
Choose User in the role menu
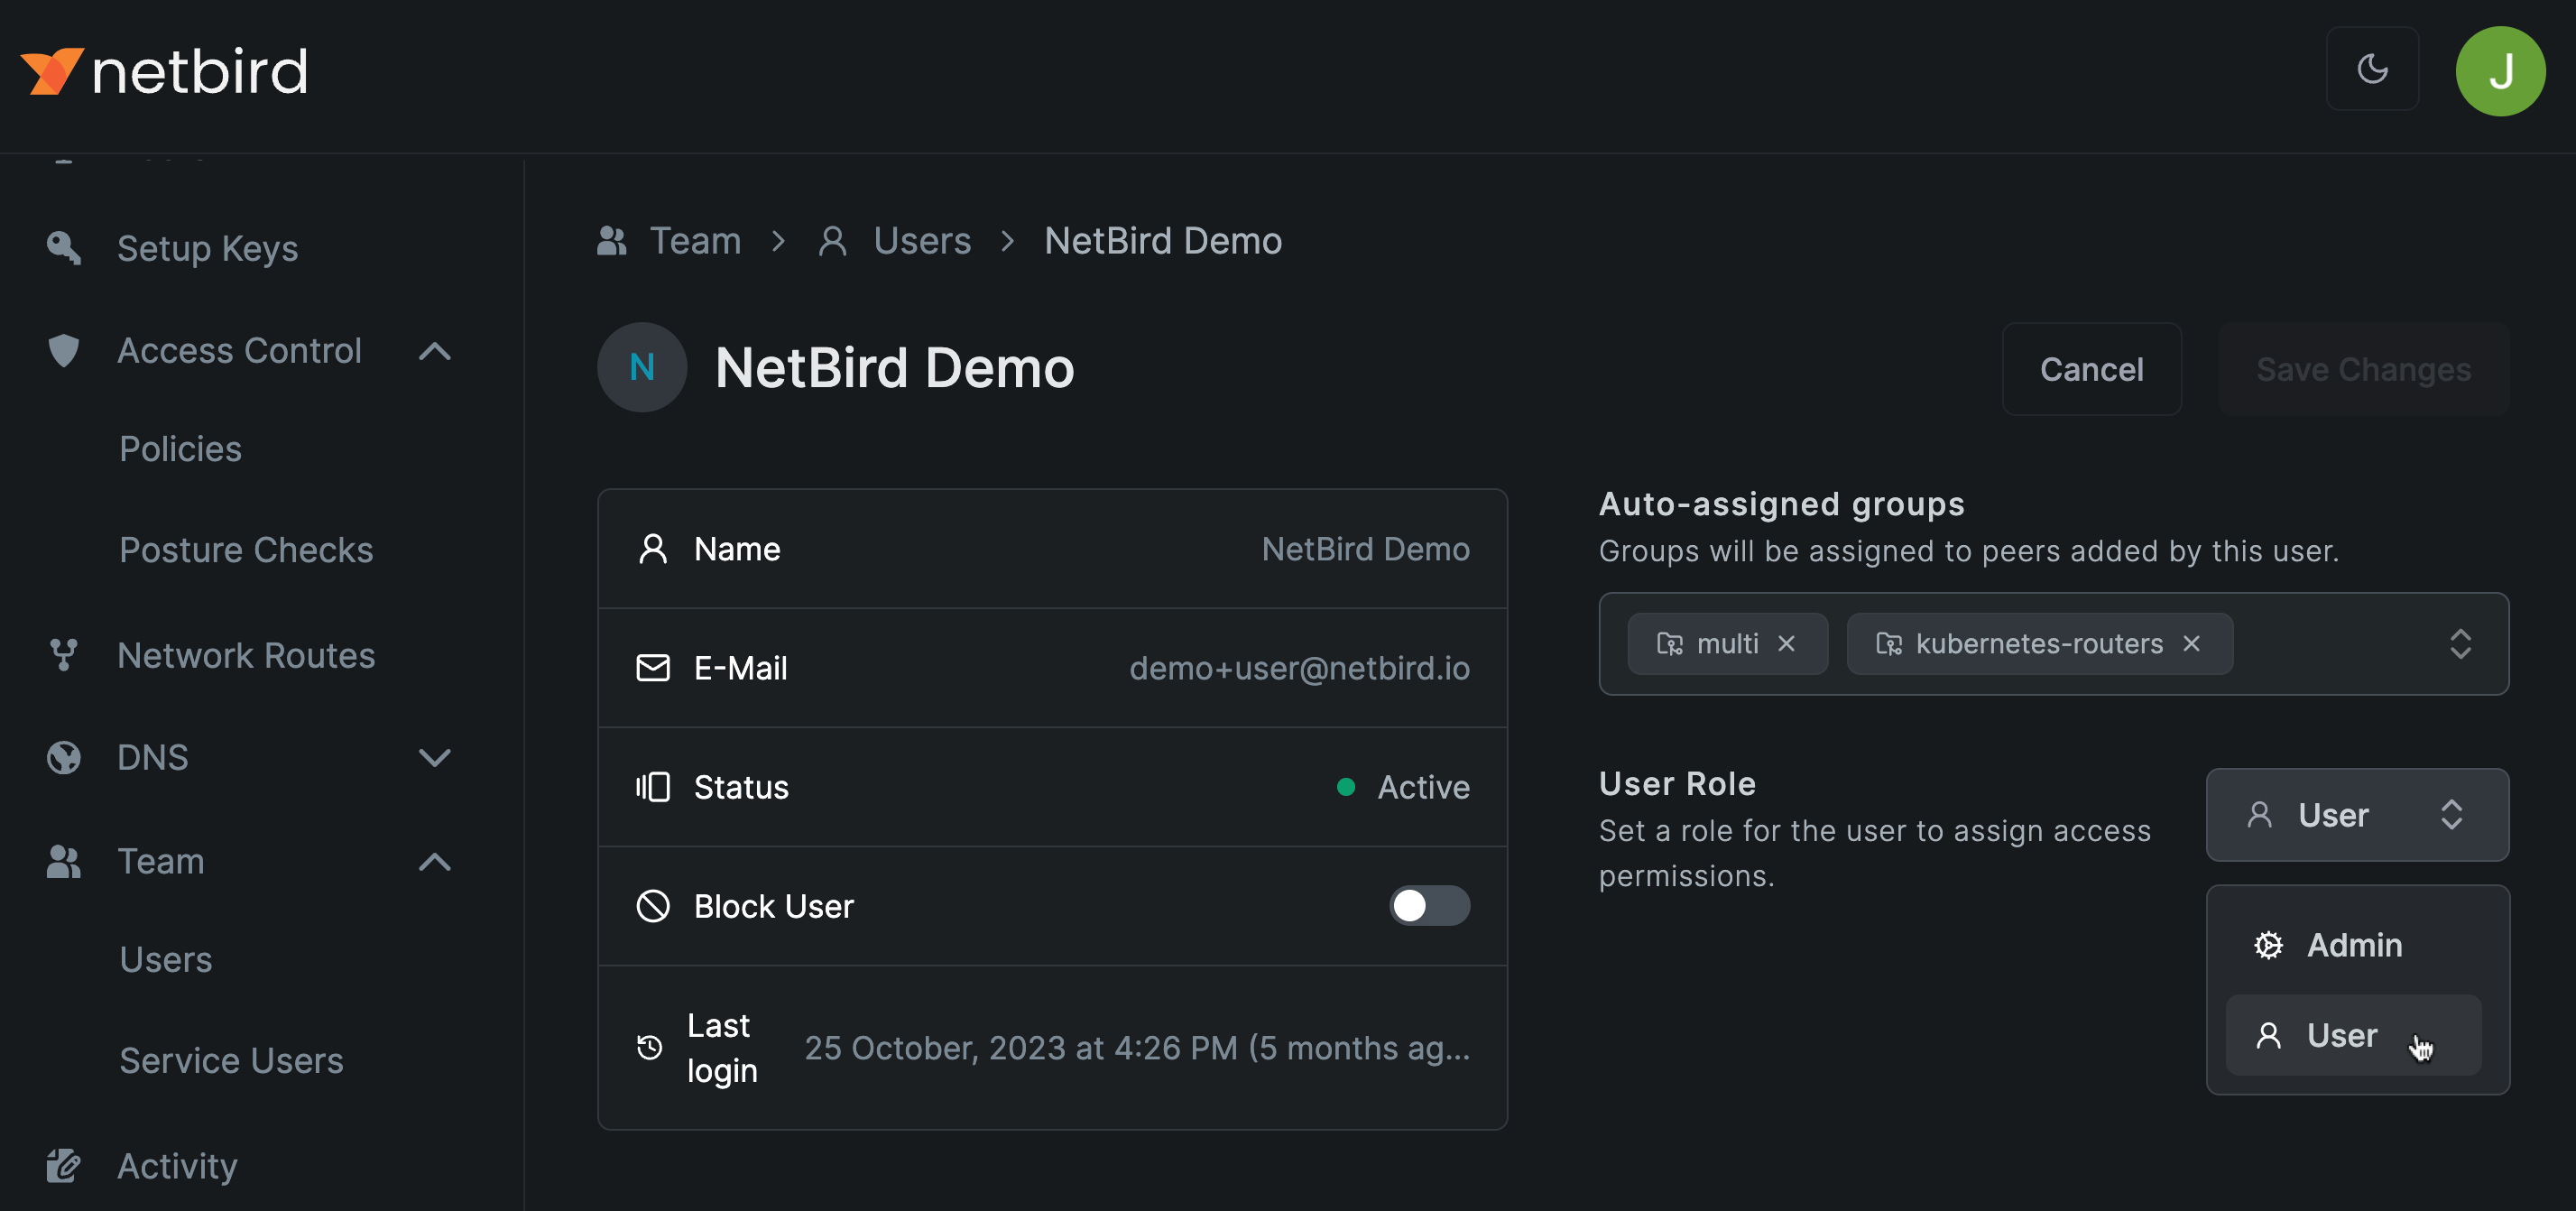tap(2340, 1035)
